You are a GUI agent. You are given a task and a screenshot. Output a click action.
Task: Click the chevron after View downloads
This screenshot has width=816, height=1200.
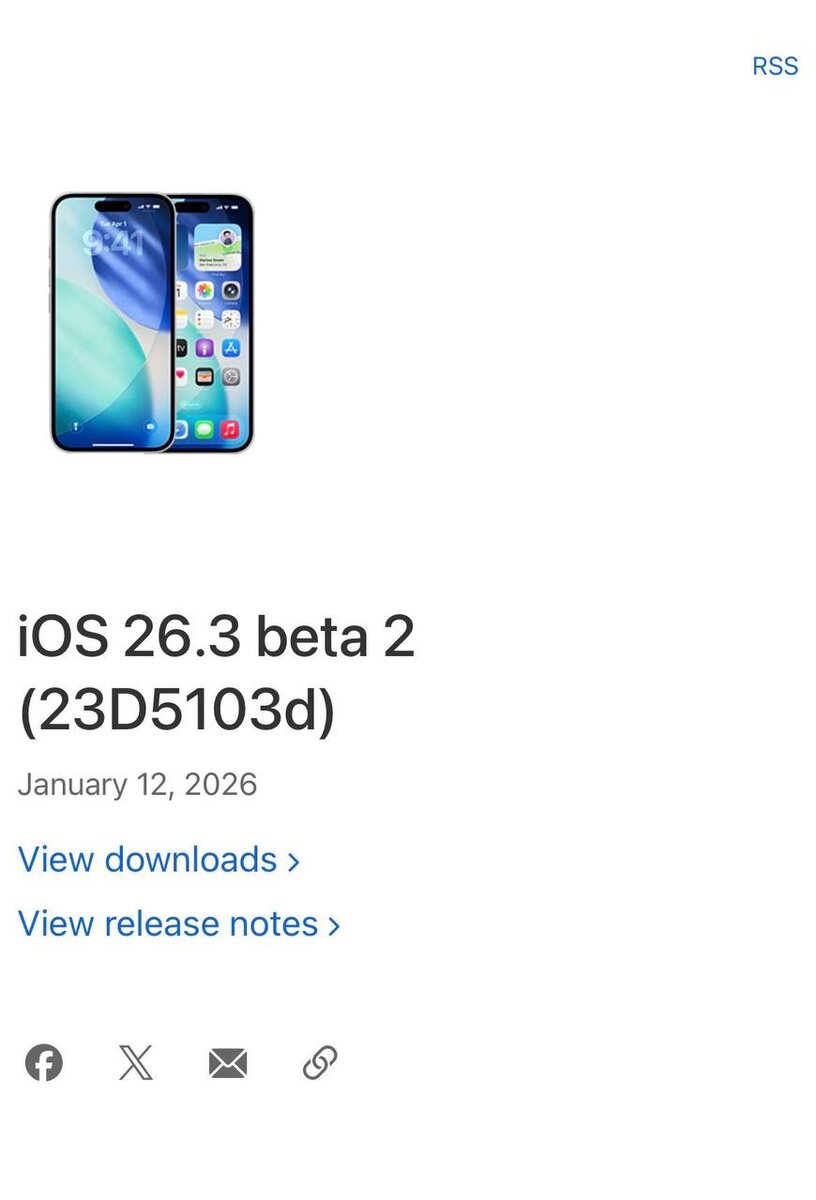[293, 861]
